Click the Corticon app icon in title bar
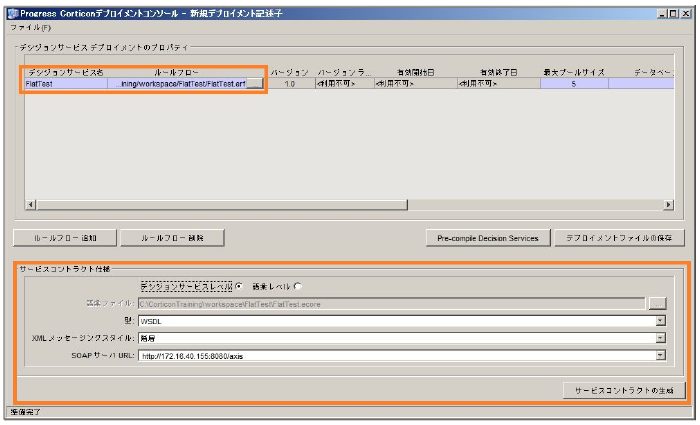This screenshot has height=425, width=700. (12, 13)
